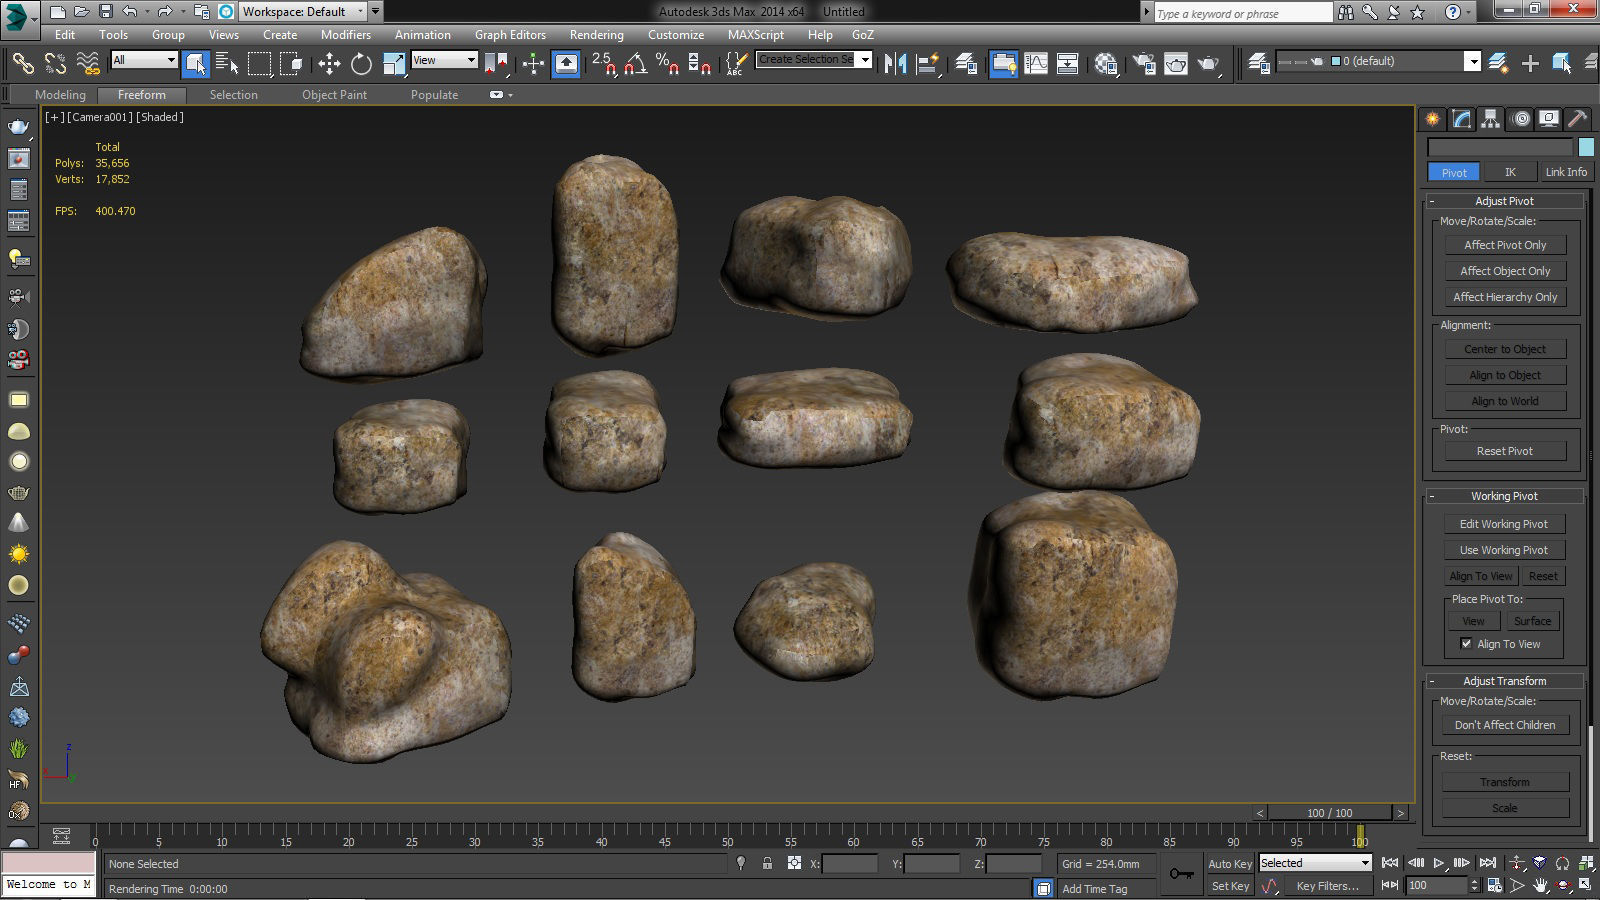This screenshot has height=900, width=1604.
Task: Click the Affect Pivot Only button
Action: coord(1505,245)
